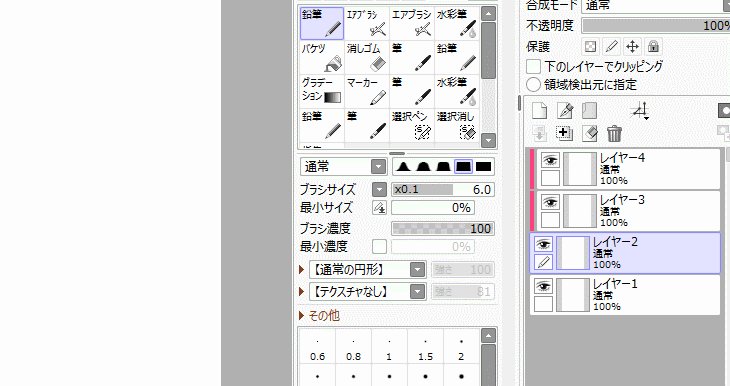Hide レイヤー4 with its eye icon
The image size is (730, 386).
pos(550,161)
